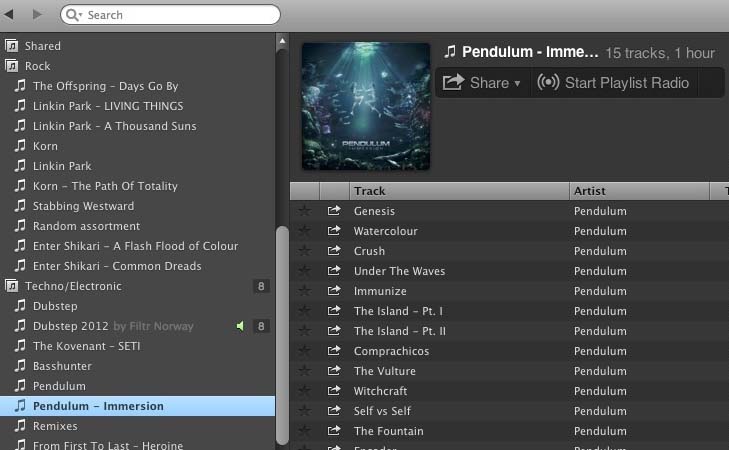The height and width of the screenshot is (450, 729).
Task: Share Witchcraft via its share icon
Action: pyautogui.click(x=334, y=390)
